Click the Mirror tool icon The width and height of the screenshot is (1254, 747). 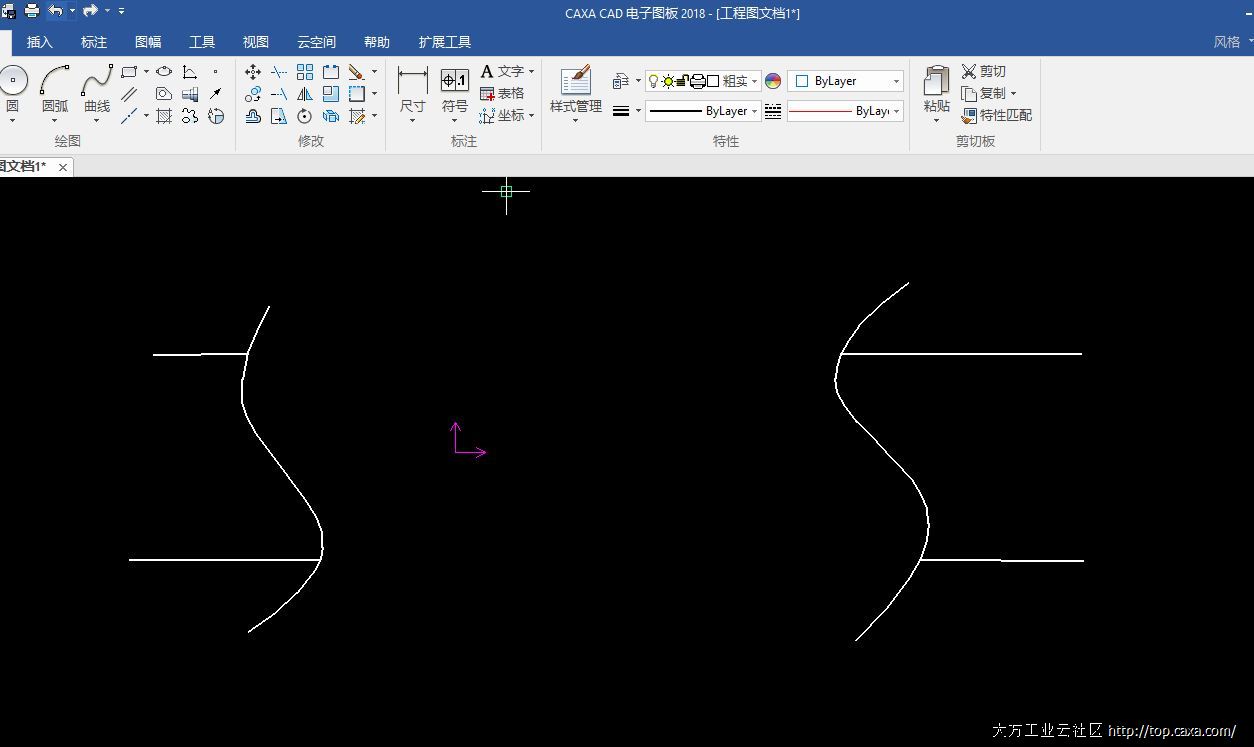click(x=305, y=94)
